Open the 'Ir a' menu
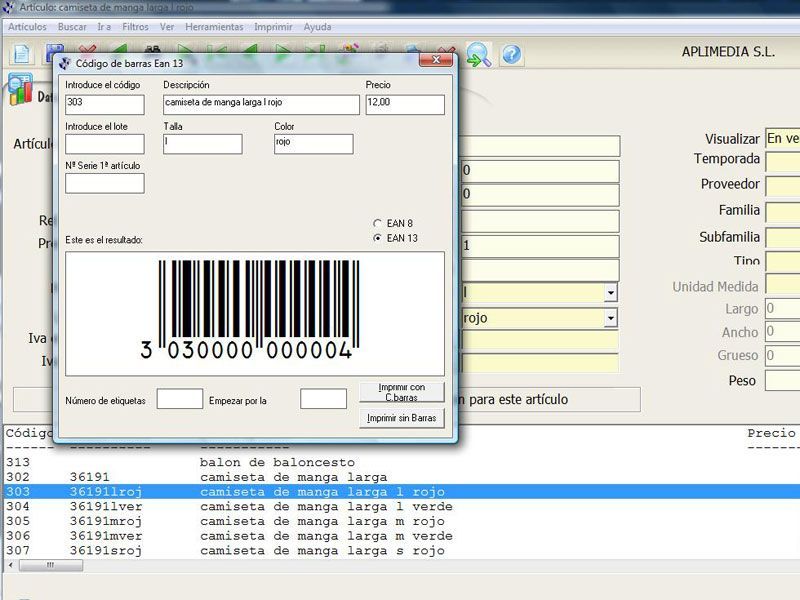Screen dimensions: 800x600 [104, 27]
